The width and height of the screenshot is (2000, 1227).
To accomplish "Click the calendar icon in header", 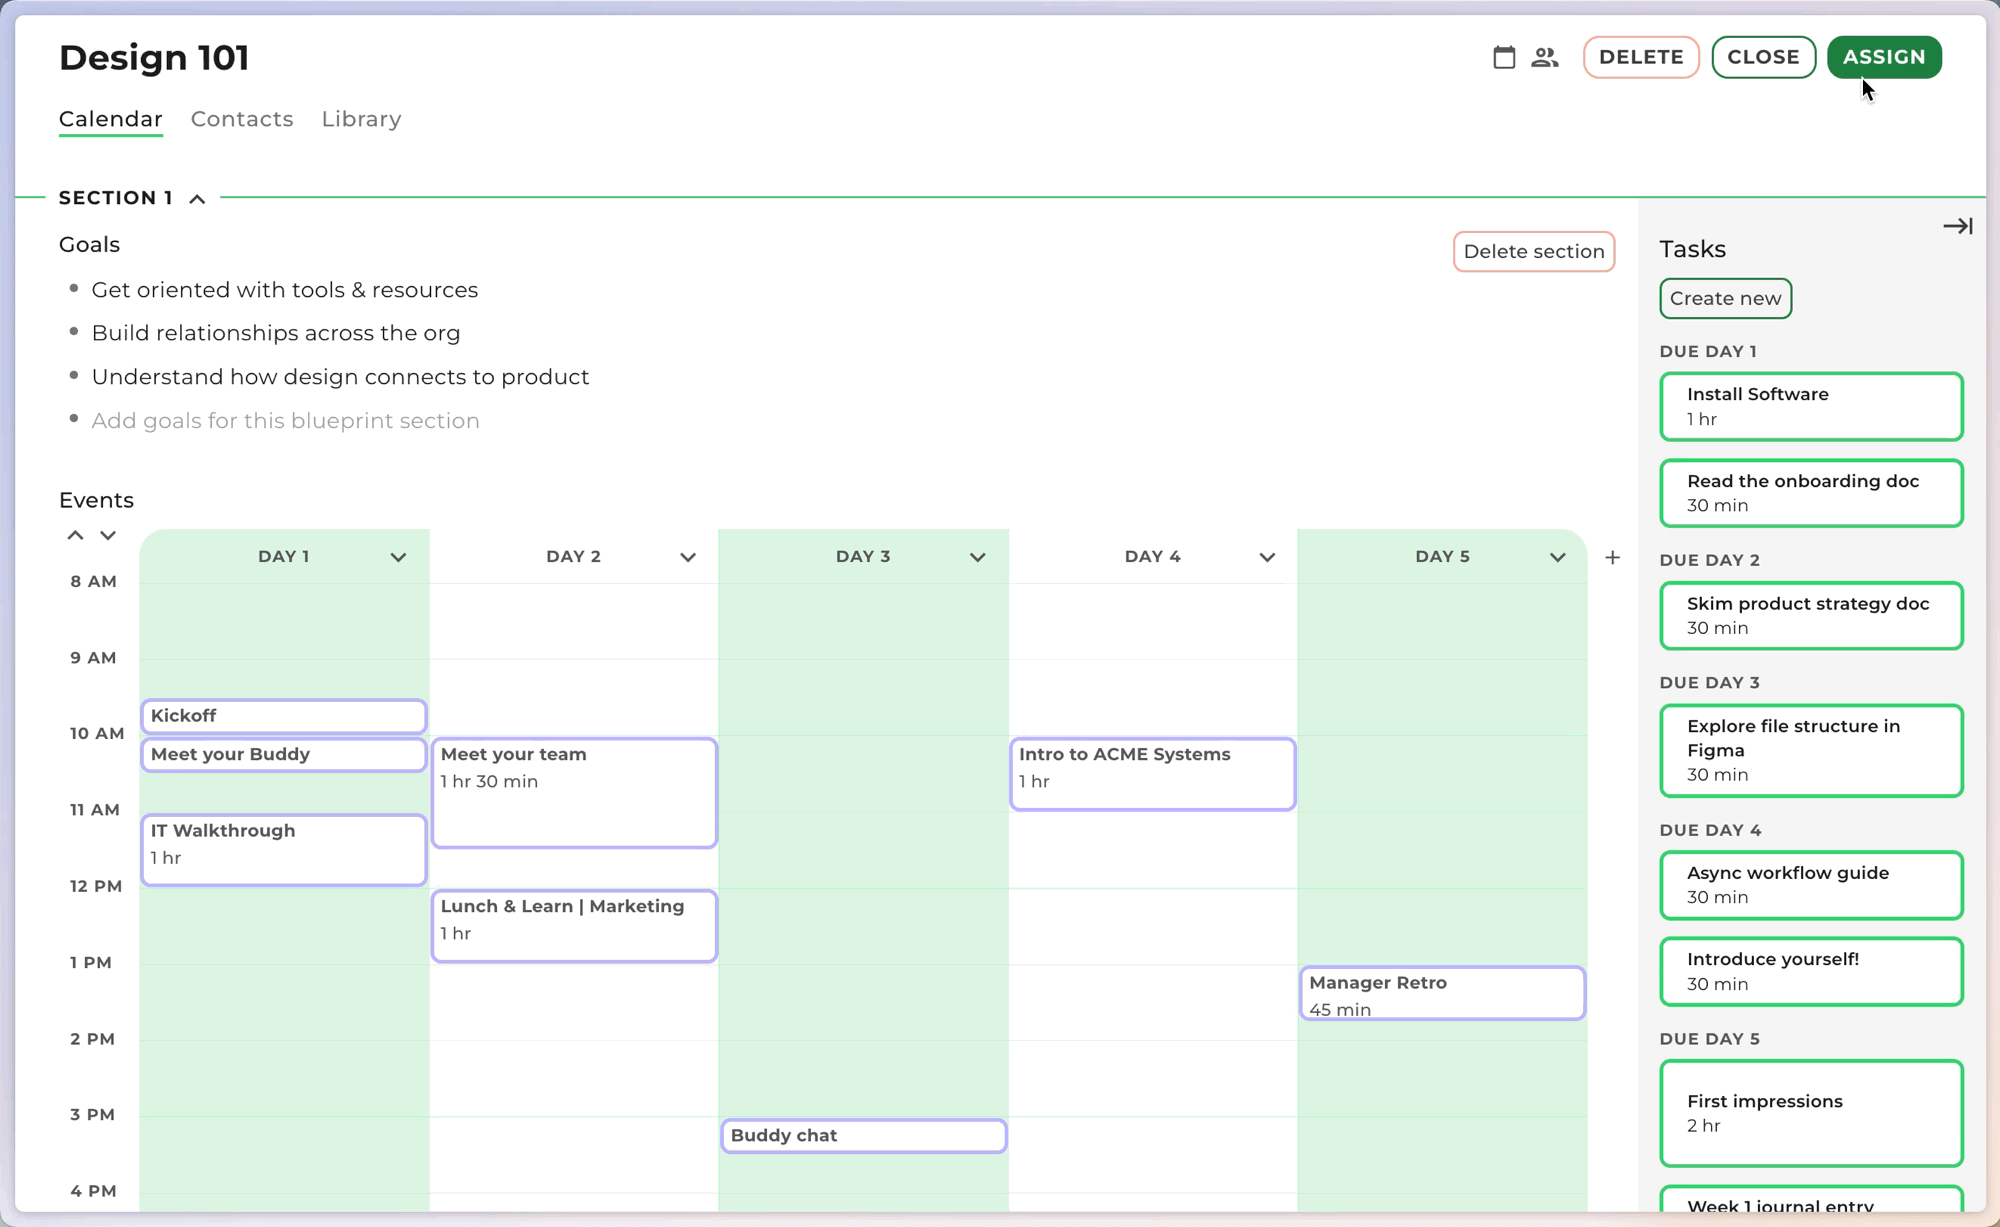I will coord(1504,57).
